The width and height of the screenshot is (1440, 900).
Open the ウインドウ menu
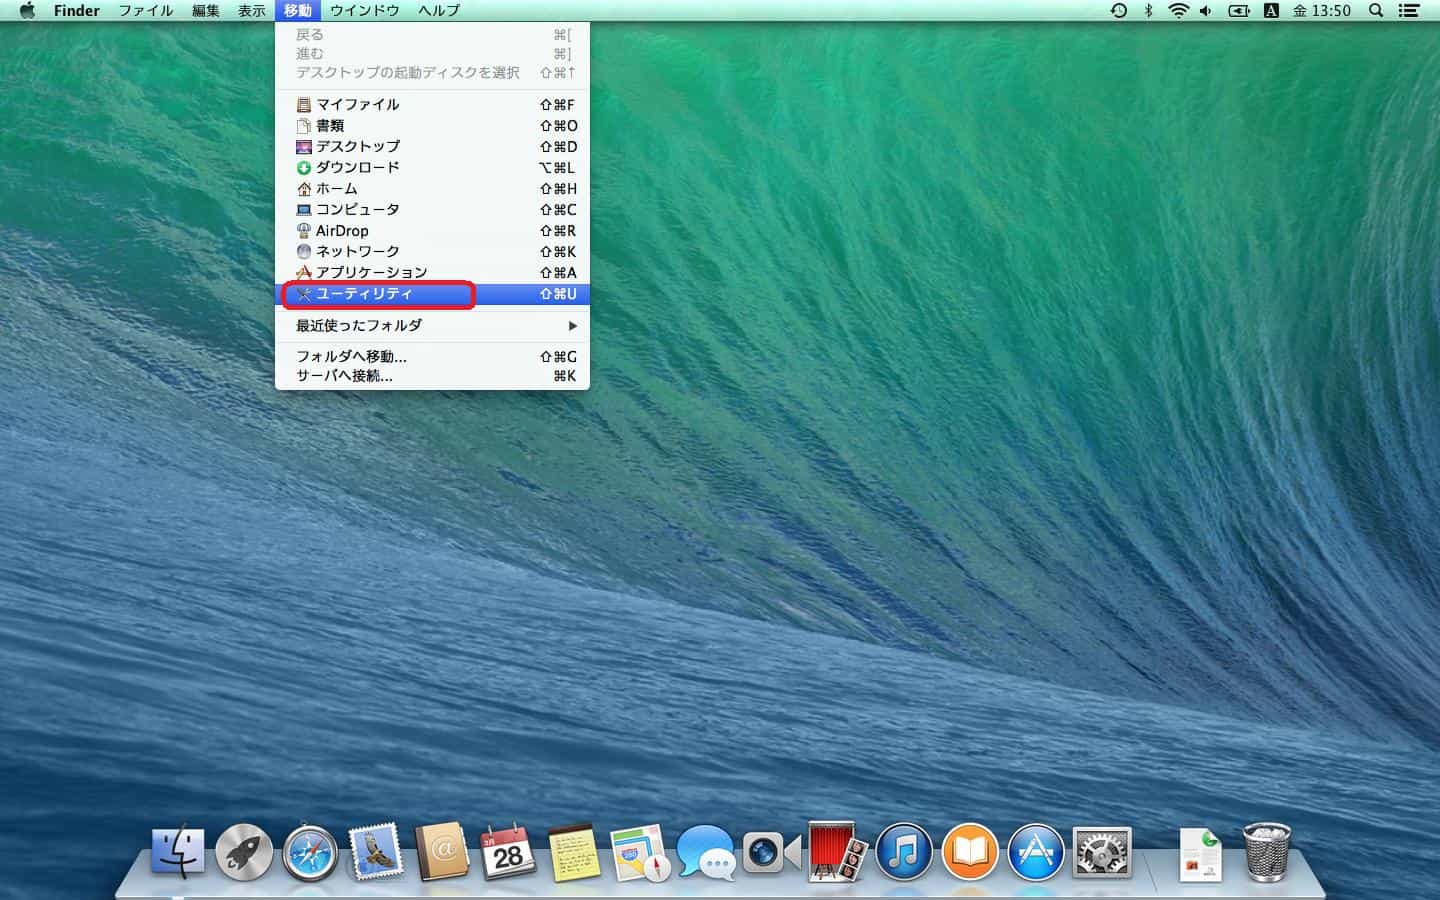pos(365,11)
